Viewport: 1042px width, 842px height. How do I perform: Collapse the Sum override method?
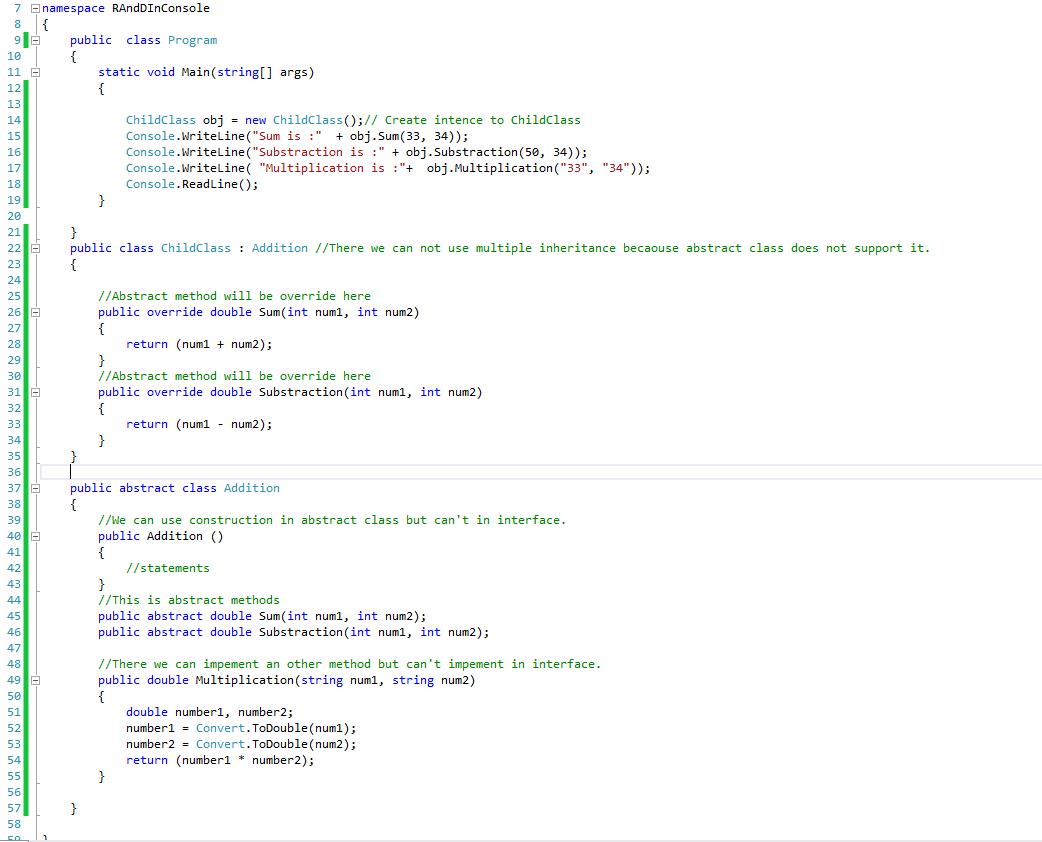[x=34, y=312]
